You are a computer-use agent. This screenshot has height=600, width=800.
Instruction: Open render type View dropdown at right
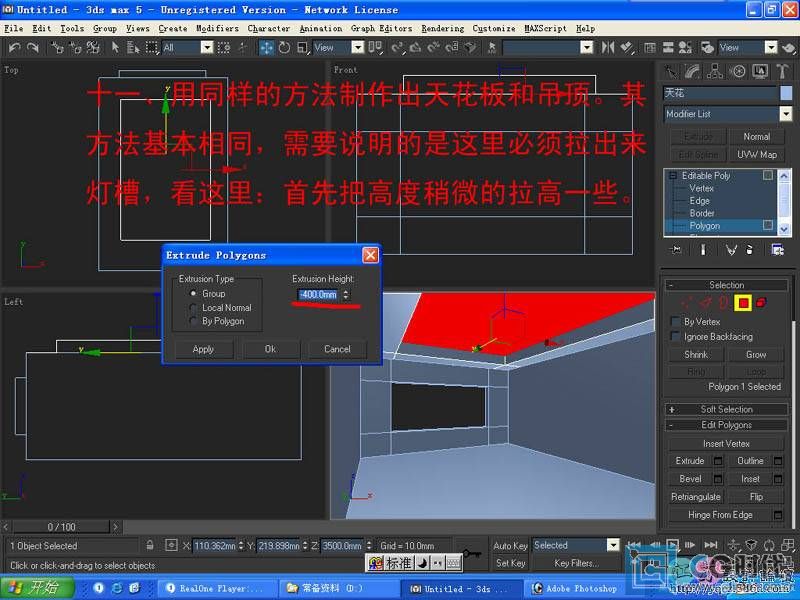(x=771, y=48)
